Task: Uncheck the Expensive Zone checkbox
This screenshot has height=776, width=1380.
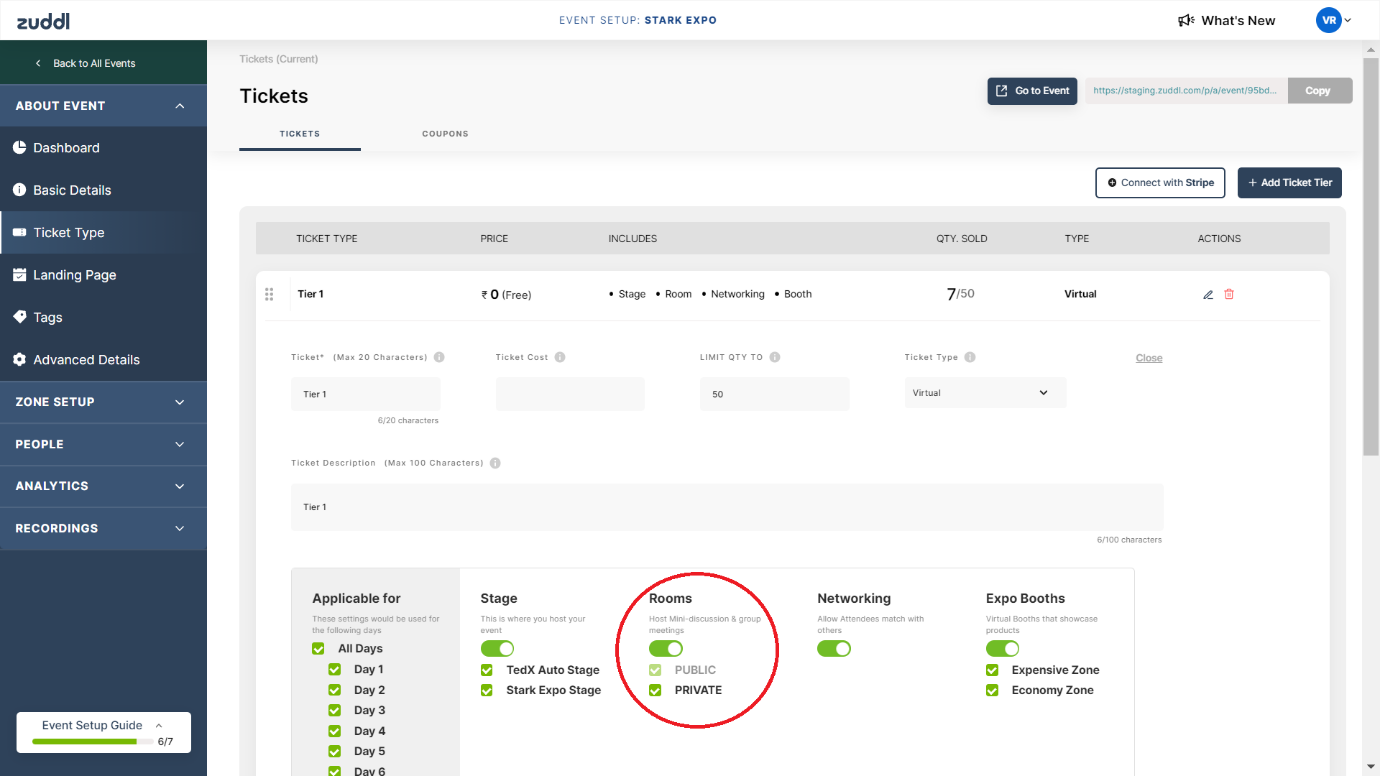Action: (992, 670)
